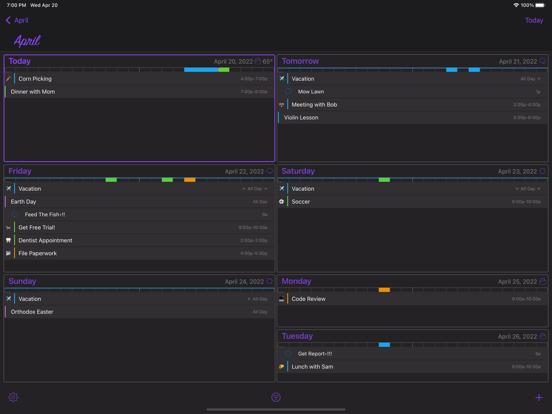Open the Tomorrow day header
Viewport: 552px width, 414px height.
coord(413,61)
